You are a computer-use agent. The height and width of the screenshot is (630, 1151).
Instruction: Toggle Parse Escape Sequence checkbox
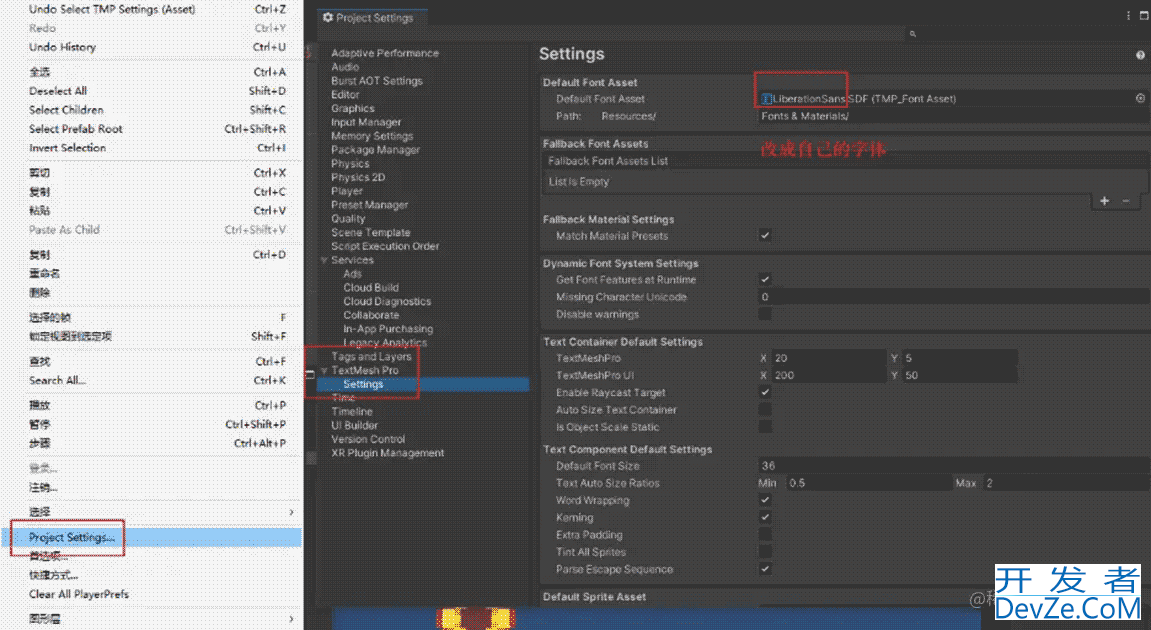765,569
